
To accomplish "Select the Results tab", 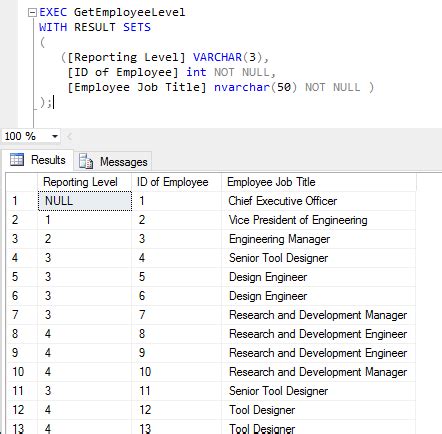I will click(38, 160).
